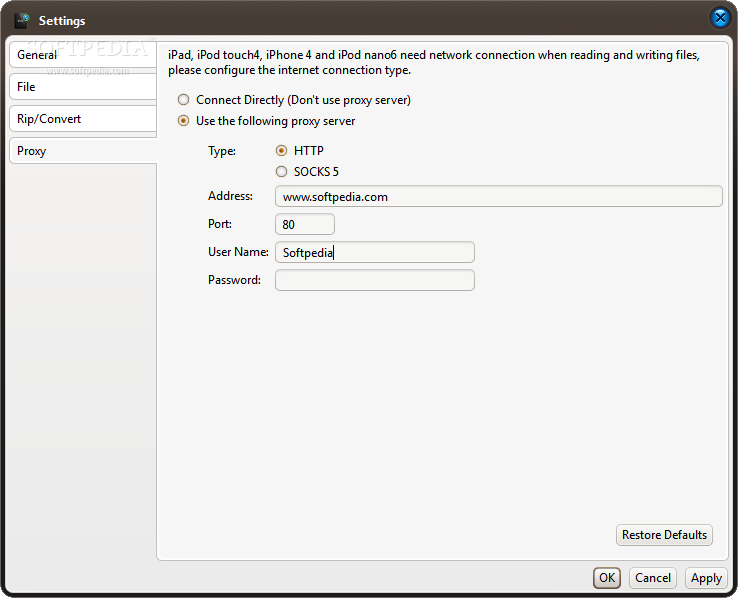Click the Port field showing 80
Image resolution: width=738 pixels, height=598 pixels.
305,224
